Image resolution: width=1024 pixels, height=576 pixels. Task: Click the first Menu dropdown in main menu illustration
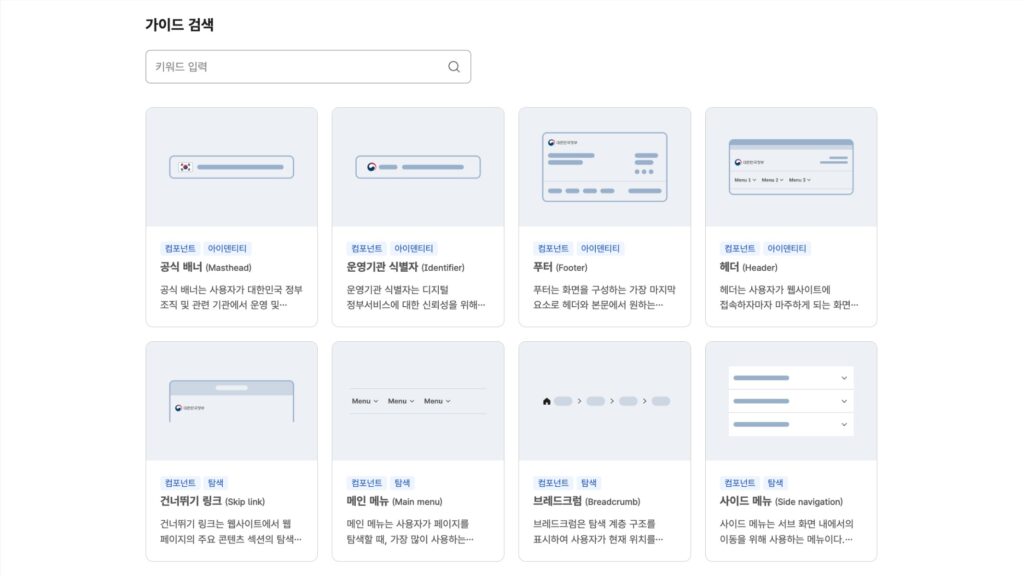tap(365, 401)
